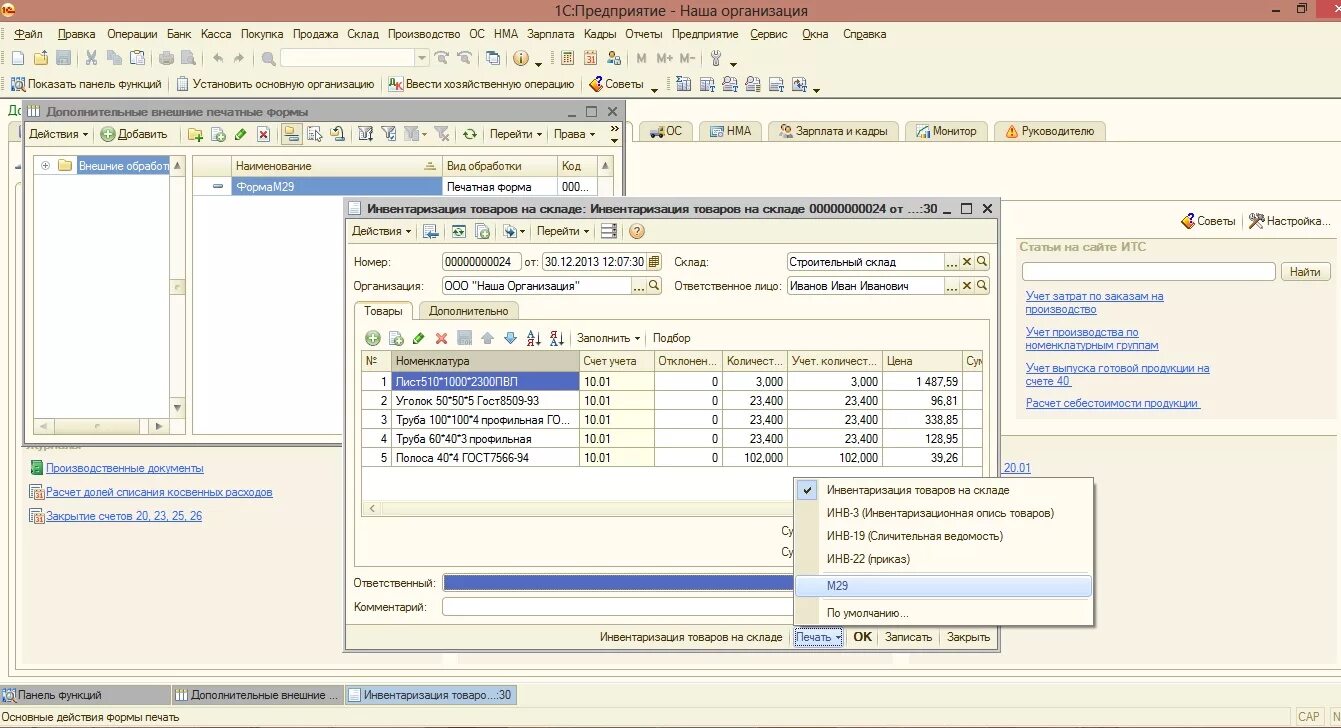Open the Calendar icon in main toolbar
Viewport: 1341px width, 728px height.
pyautogui.click(x=590, y=59)
